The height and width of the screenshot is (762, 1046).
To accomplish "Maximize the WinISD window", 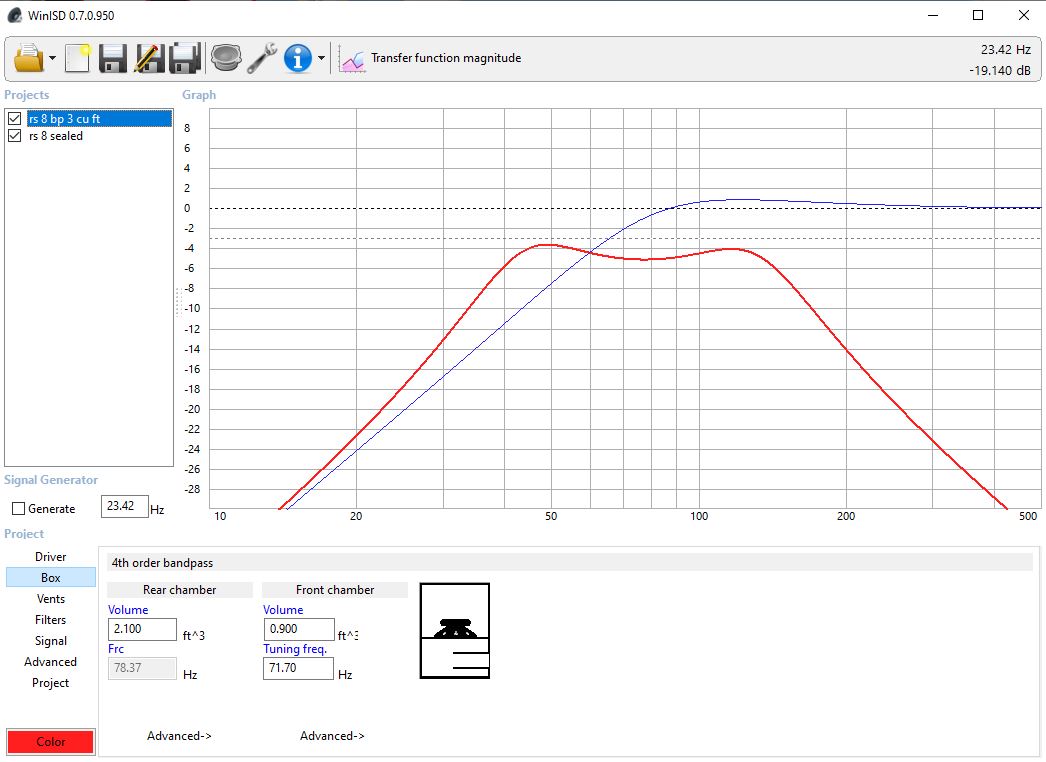I will click(978, 15).
